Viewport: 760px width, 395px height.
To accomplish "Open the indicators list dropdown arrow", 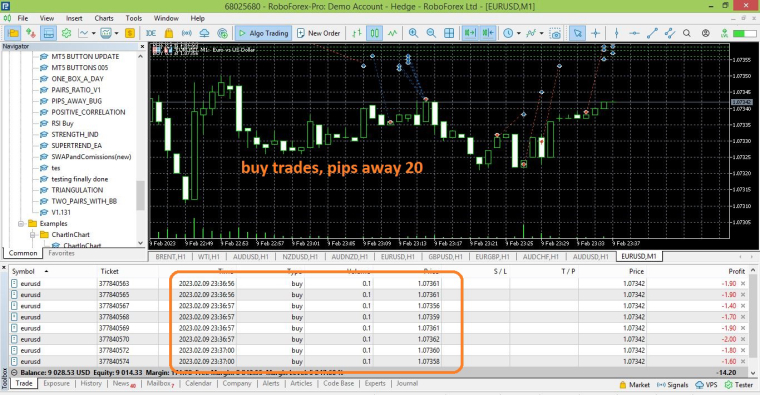I will pos(541,33).
